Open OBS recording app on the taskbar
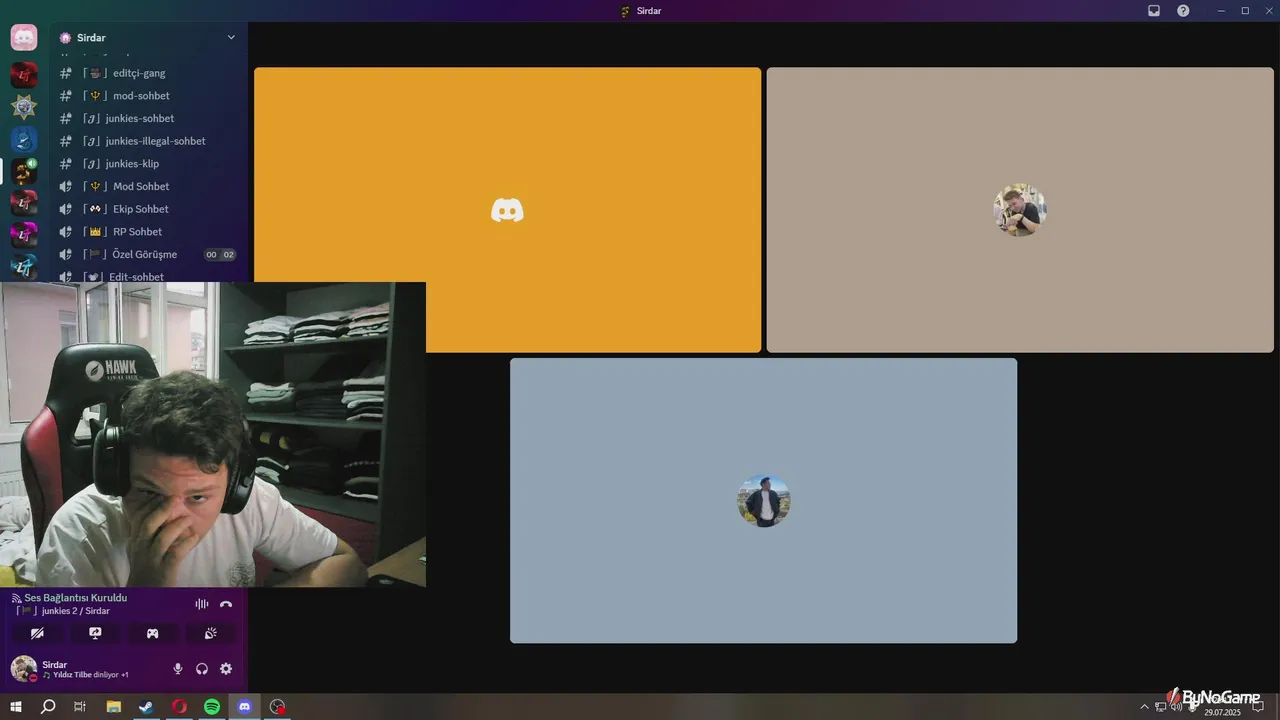The width and height of the screenshot is (1280, 720). coord(278,707)
